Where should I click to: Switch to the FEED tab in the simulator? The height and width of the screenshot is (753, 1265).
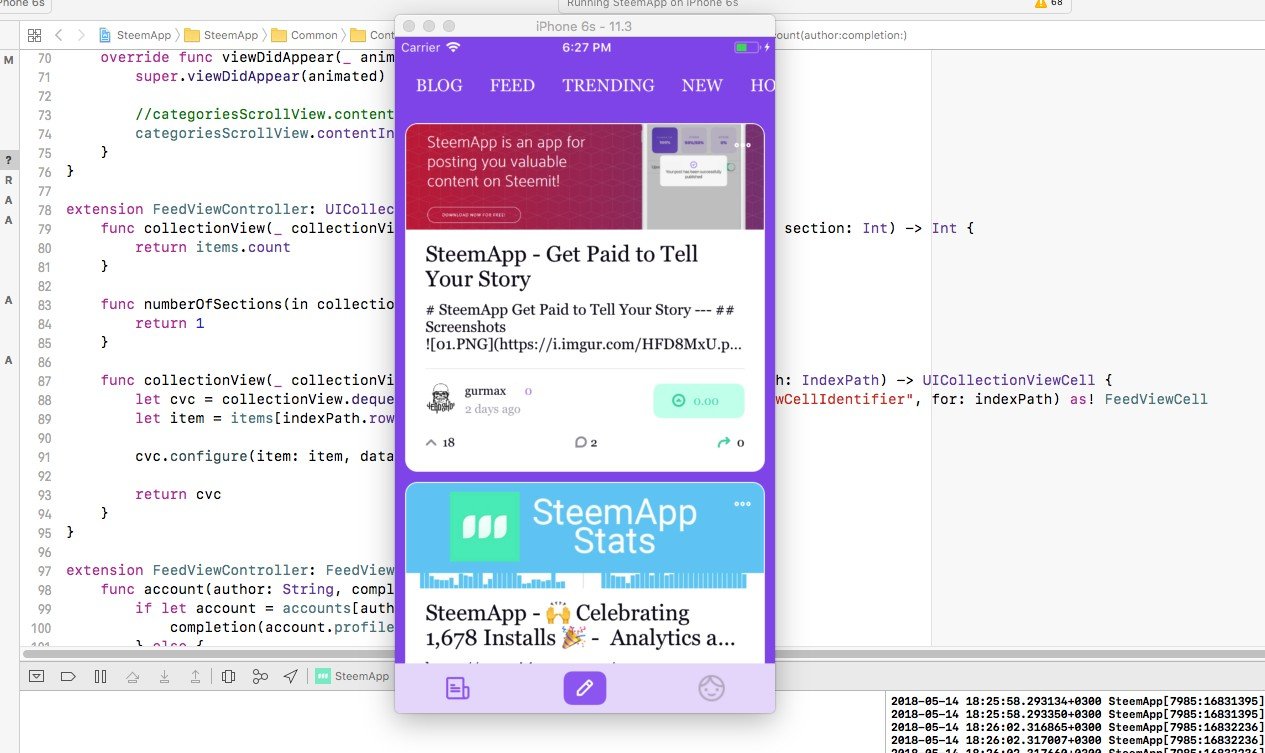[512, 86]
